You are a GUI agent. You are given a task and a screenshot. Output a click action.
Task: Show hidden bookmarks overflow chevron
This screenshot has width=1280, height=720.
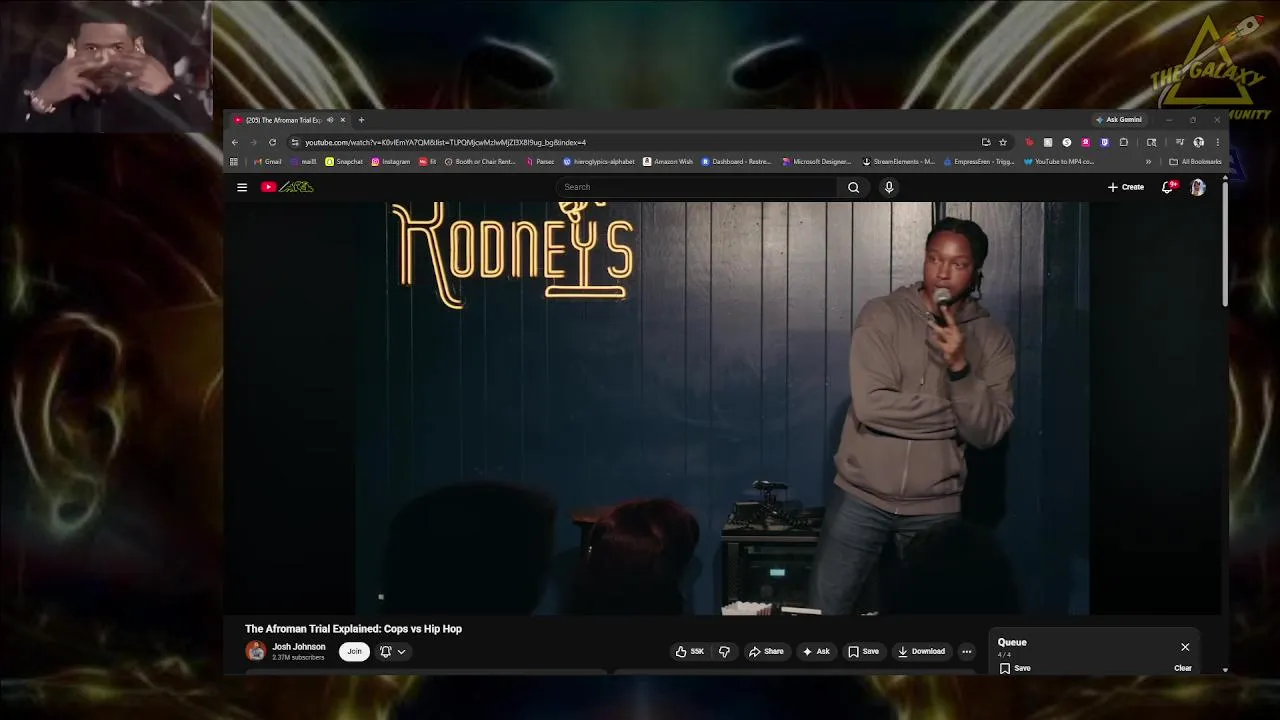(x=1148, y=161)
